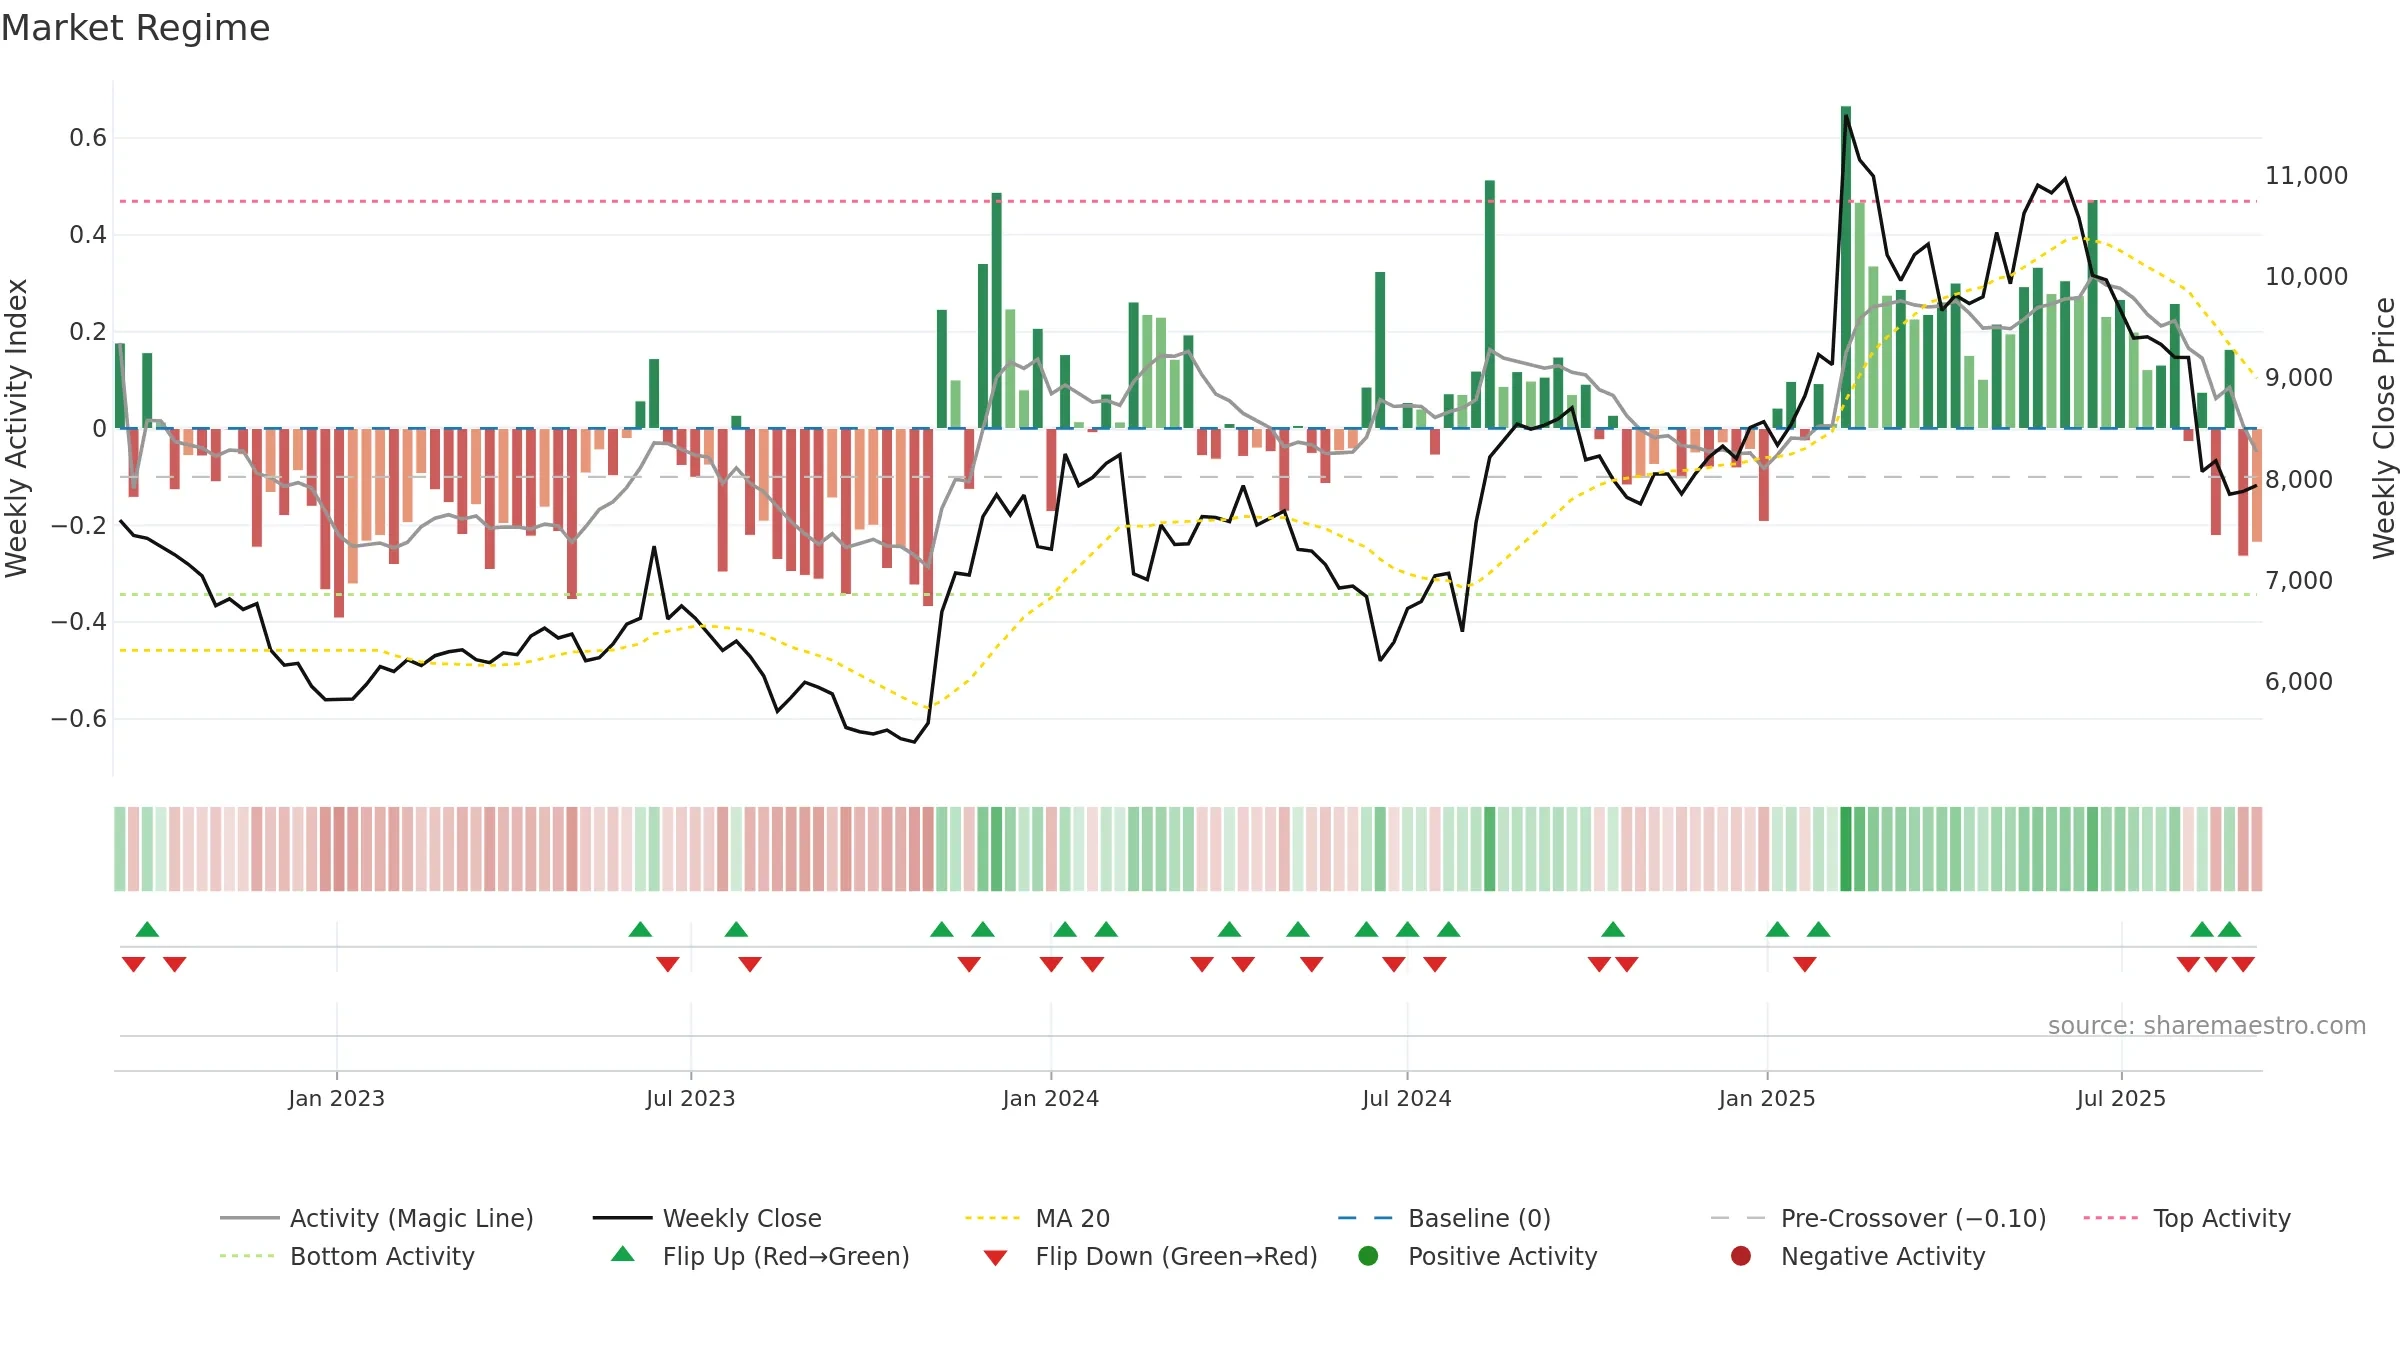Screen dimensions: 2400x1350
Task: Click the darkest green heatmap cell in early 2025
Action: click(1846, 849)
